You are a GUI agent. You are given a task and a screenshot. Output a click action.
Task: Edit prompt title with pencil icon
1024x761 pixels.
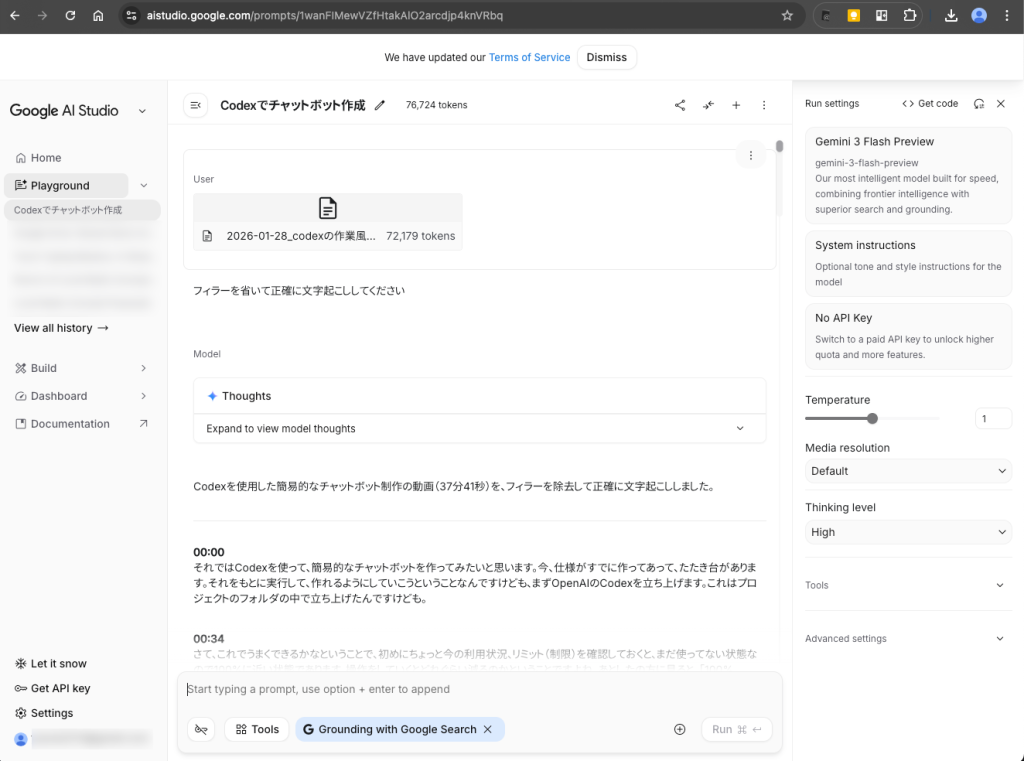[379, 105]
